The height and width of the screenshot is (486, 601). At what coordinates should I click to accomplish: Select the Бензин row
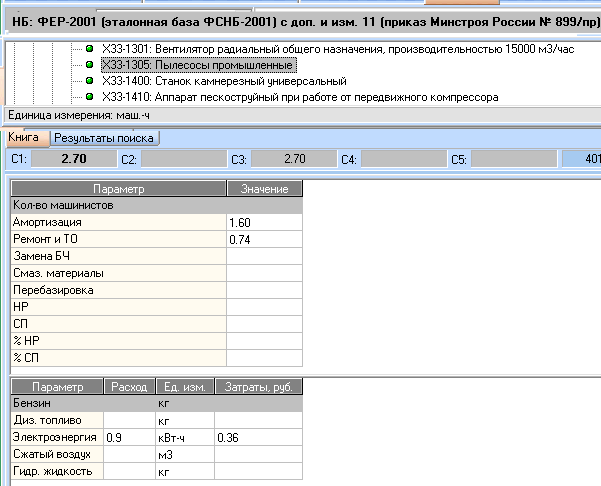[x=157, y=403]
